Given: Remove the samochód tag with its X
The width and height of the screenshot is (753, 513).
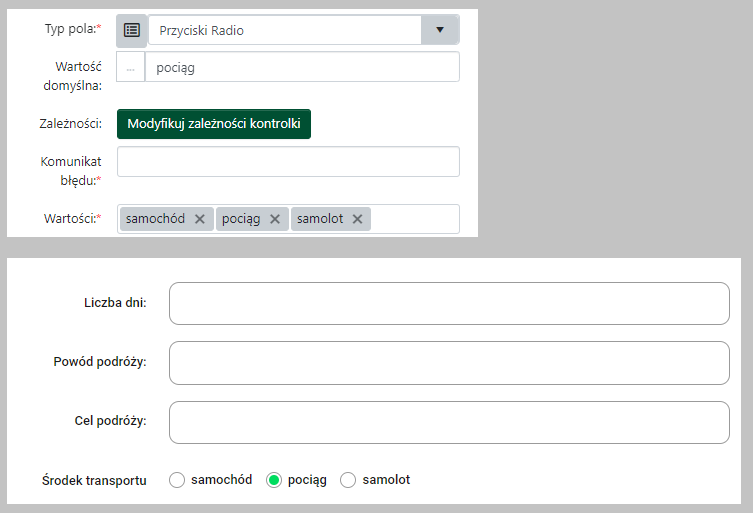Looking at the screenshot, I should tap(199, 219).
